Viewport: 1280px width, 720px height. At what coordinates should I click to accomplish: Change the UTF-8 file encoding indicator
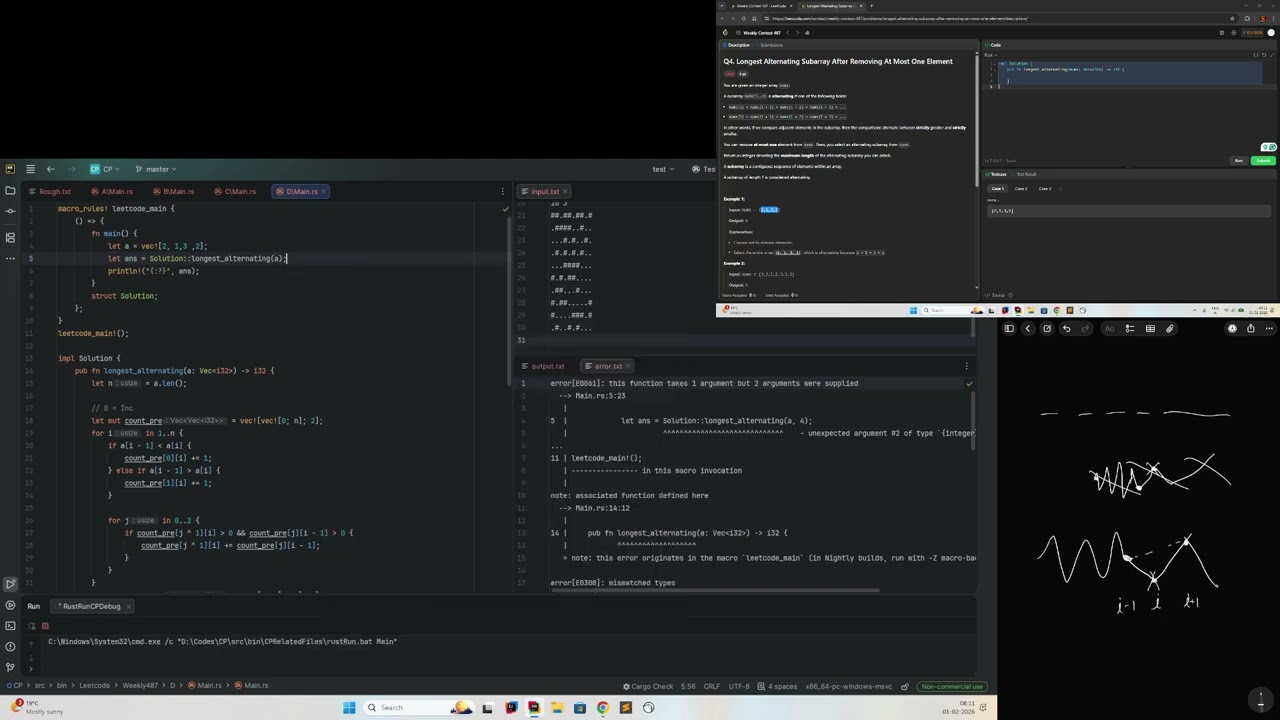739,687
